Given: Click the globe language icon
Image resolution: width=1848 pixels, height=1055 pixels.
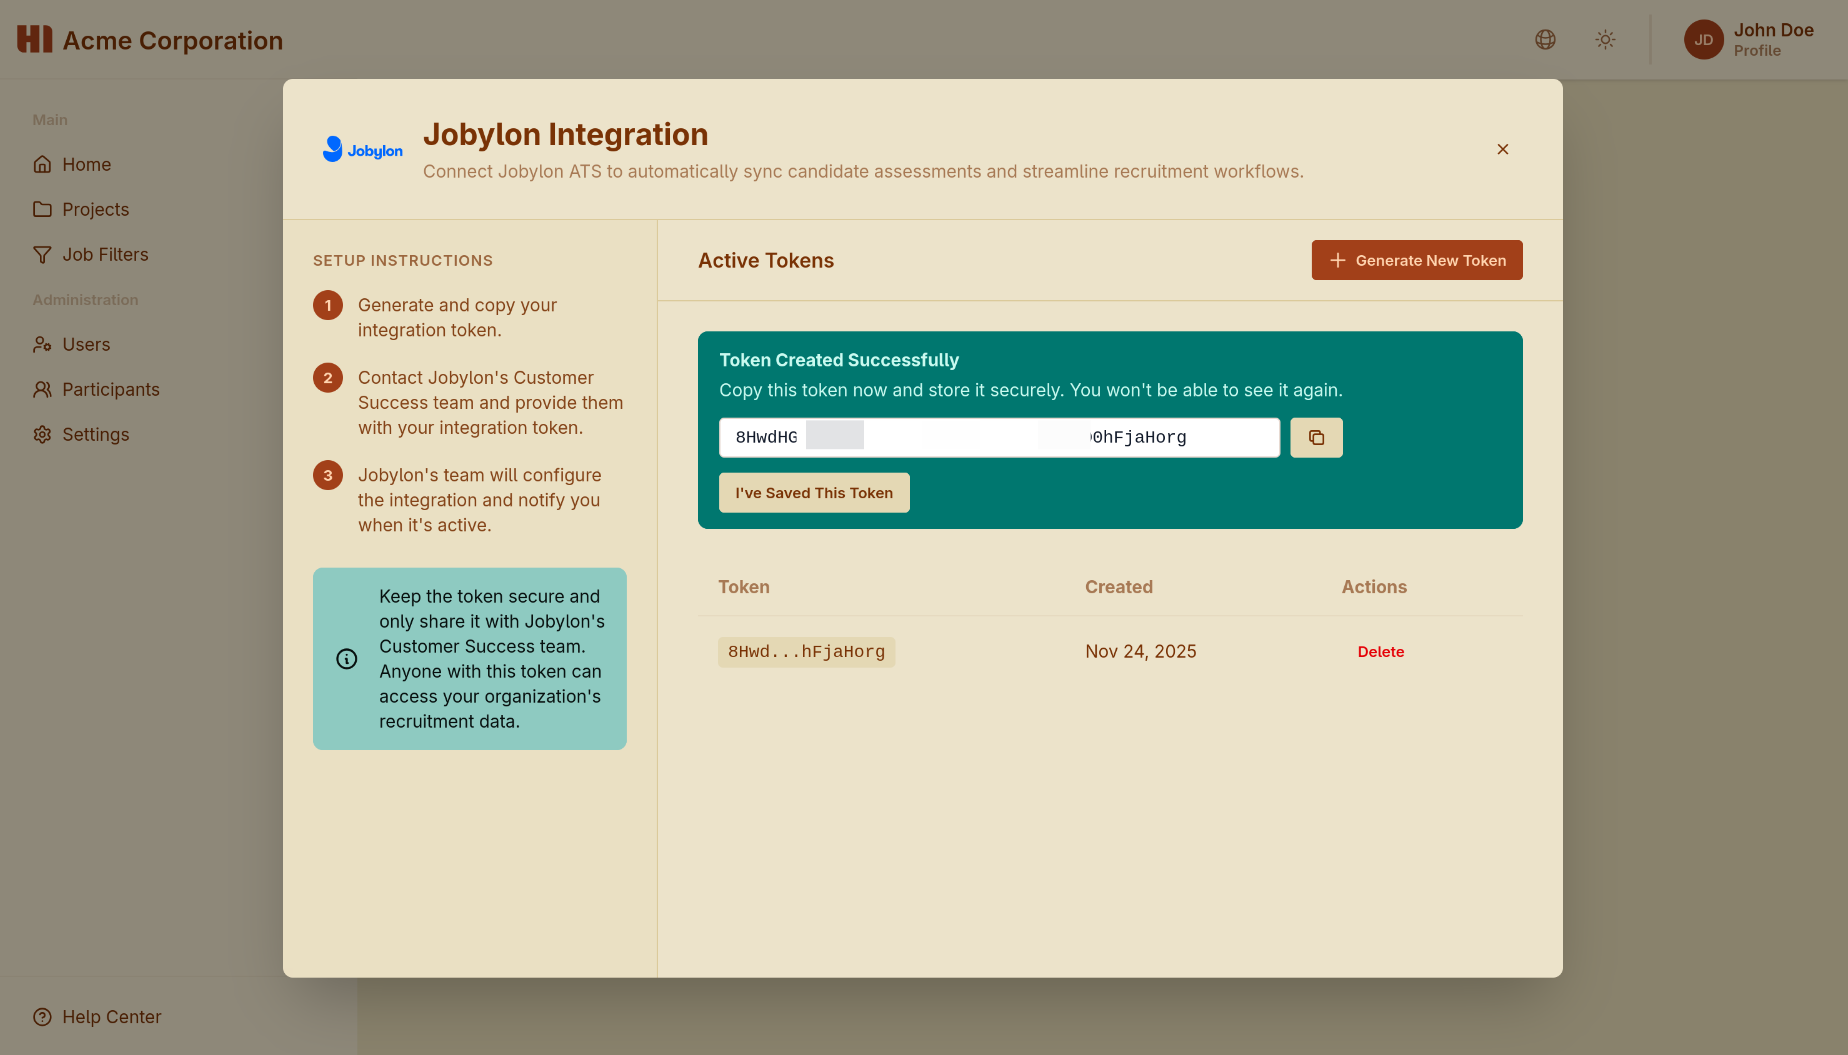Looking at the screenshot, I should pos(1545,40).
